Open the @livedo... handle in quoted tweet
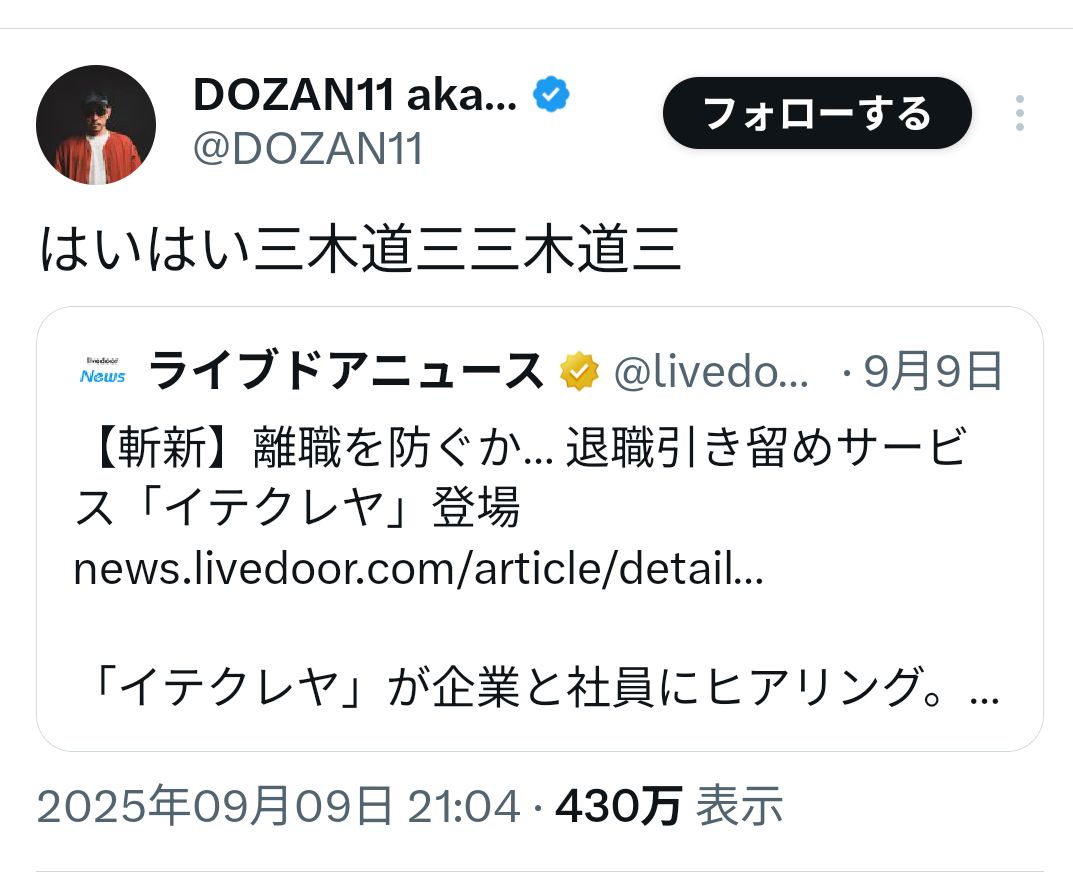 [x=711, y=372]
